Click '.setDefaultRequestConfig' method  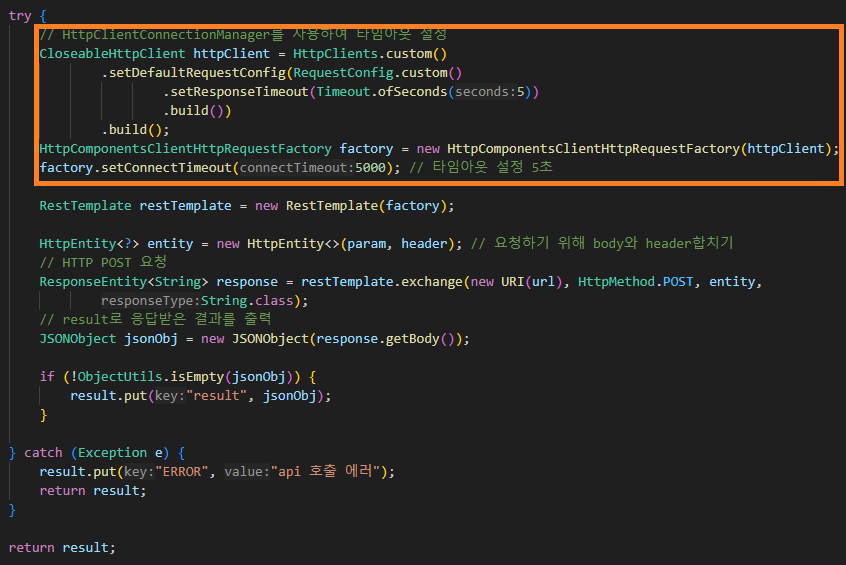[x=194, y=73]
